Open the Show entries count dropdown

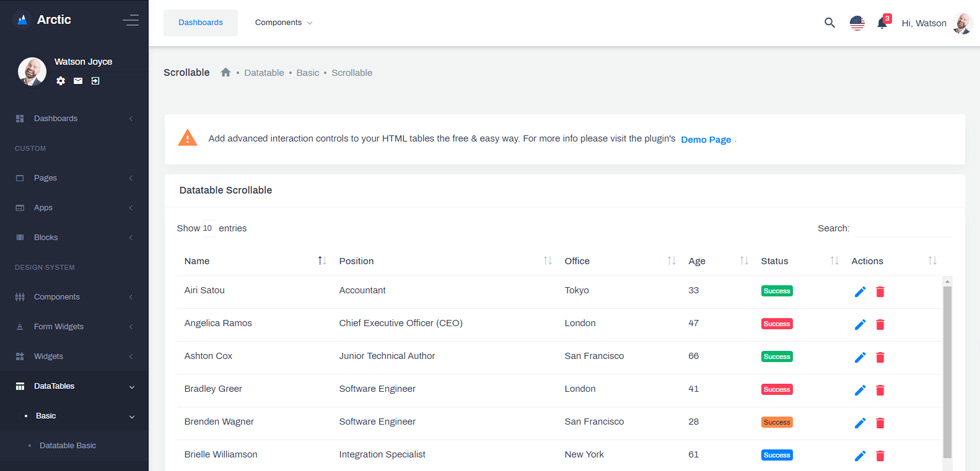click(x=208, y=229)
